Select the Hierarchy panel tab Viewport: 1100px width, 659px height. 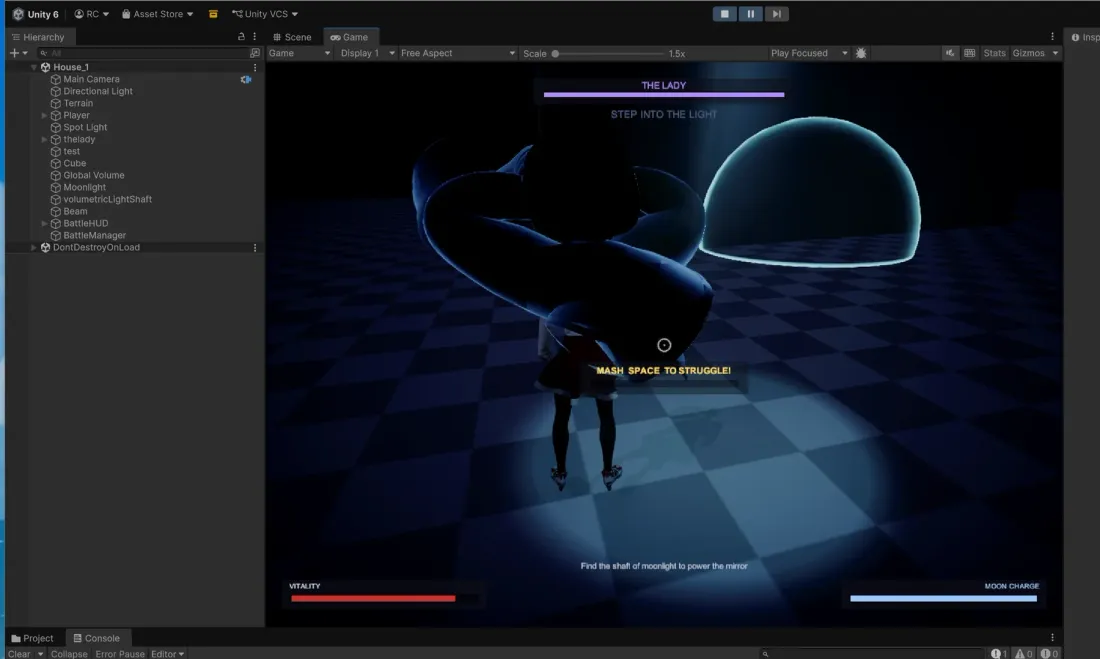point(39,37)
